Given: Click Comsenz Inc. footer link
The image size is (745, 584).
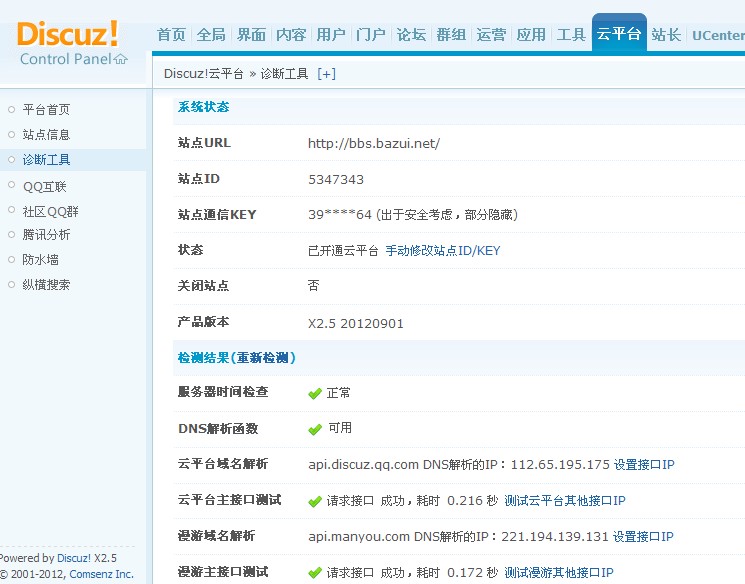Looking at the screenshot, I should point(102,574).
